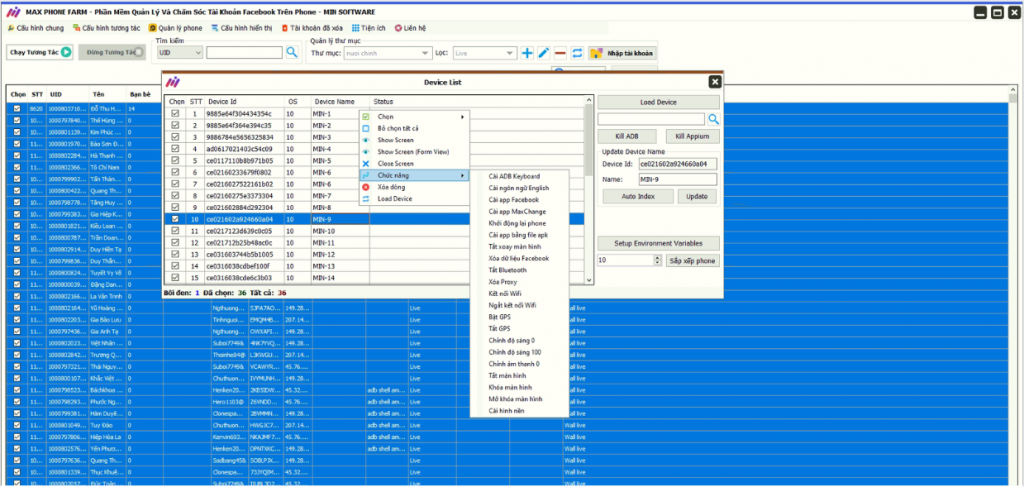Image resolution: width=1024 pixels, height=487 pixels.
Task: Click the Update button
Action: [697, 196]
